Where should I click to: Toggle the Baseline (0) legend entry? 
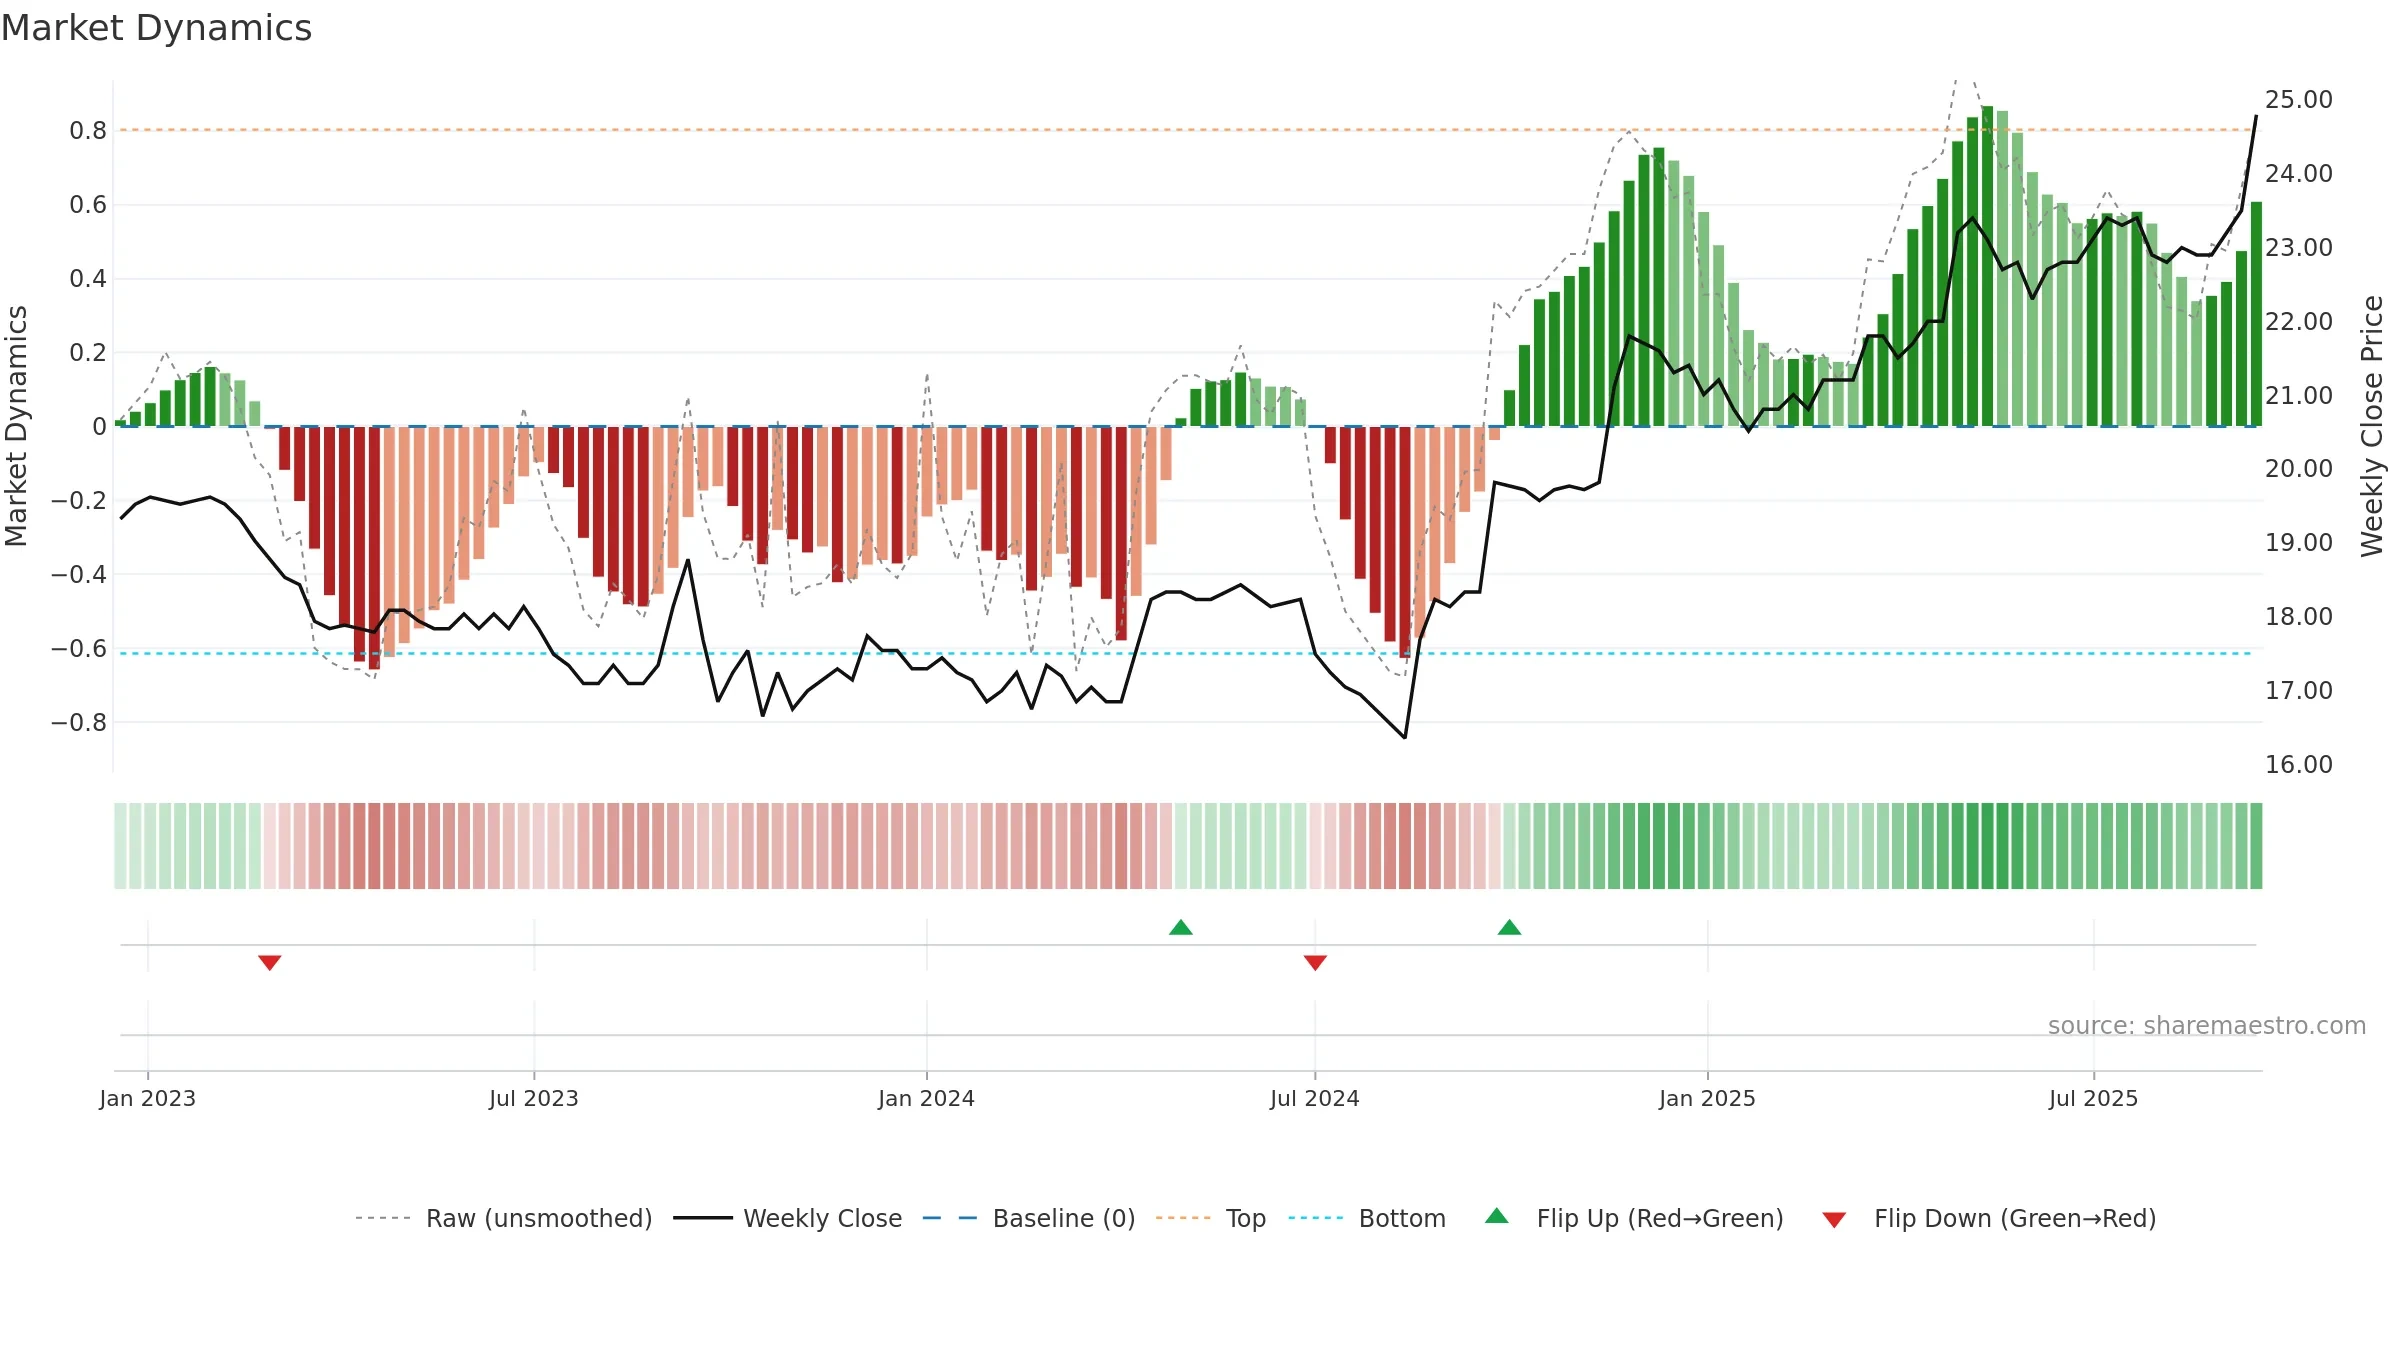[1028, 1218]
